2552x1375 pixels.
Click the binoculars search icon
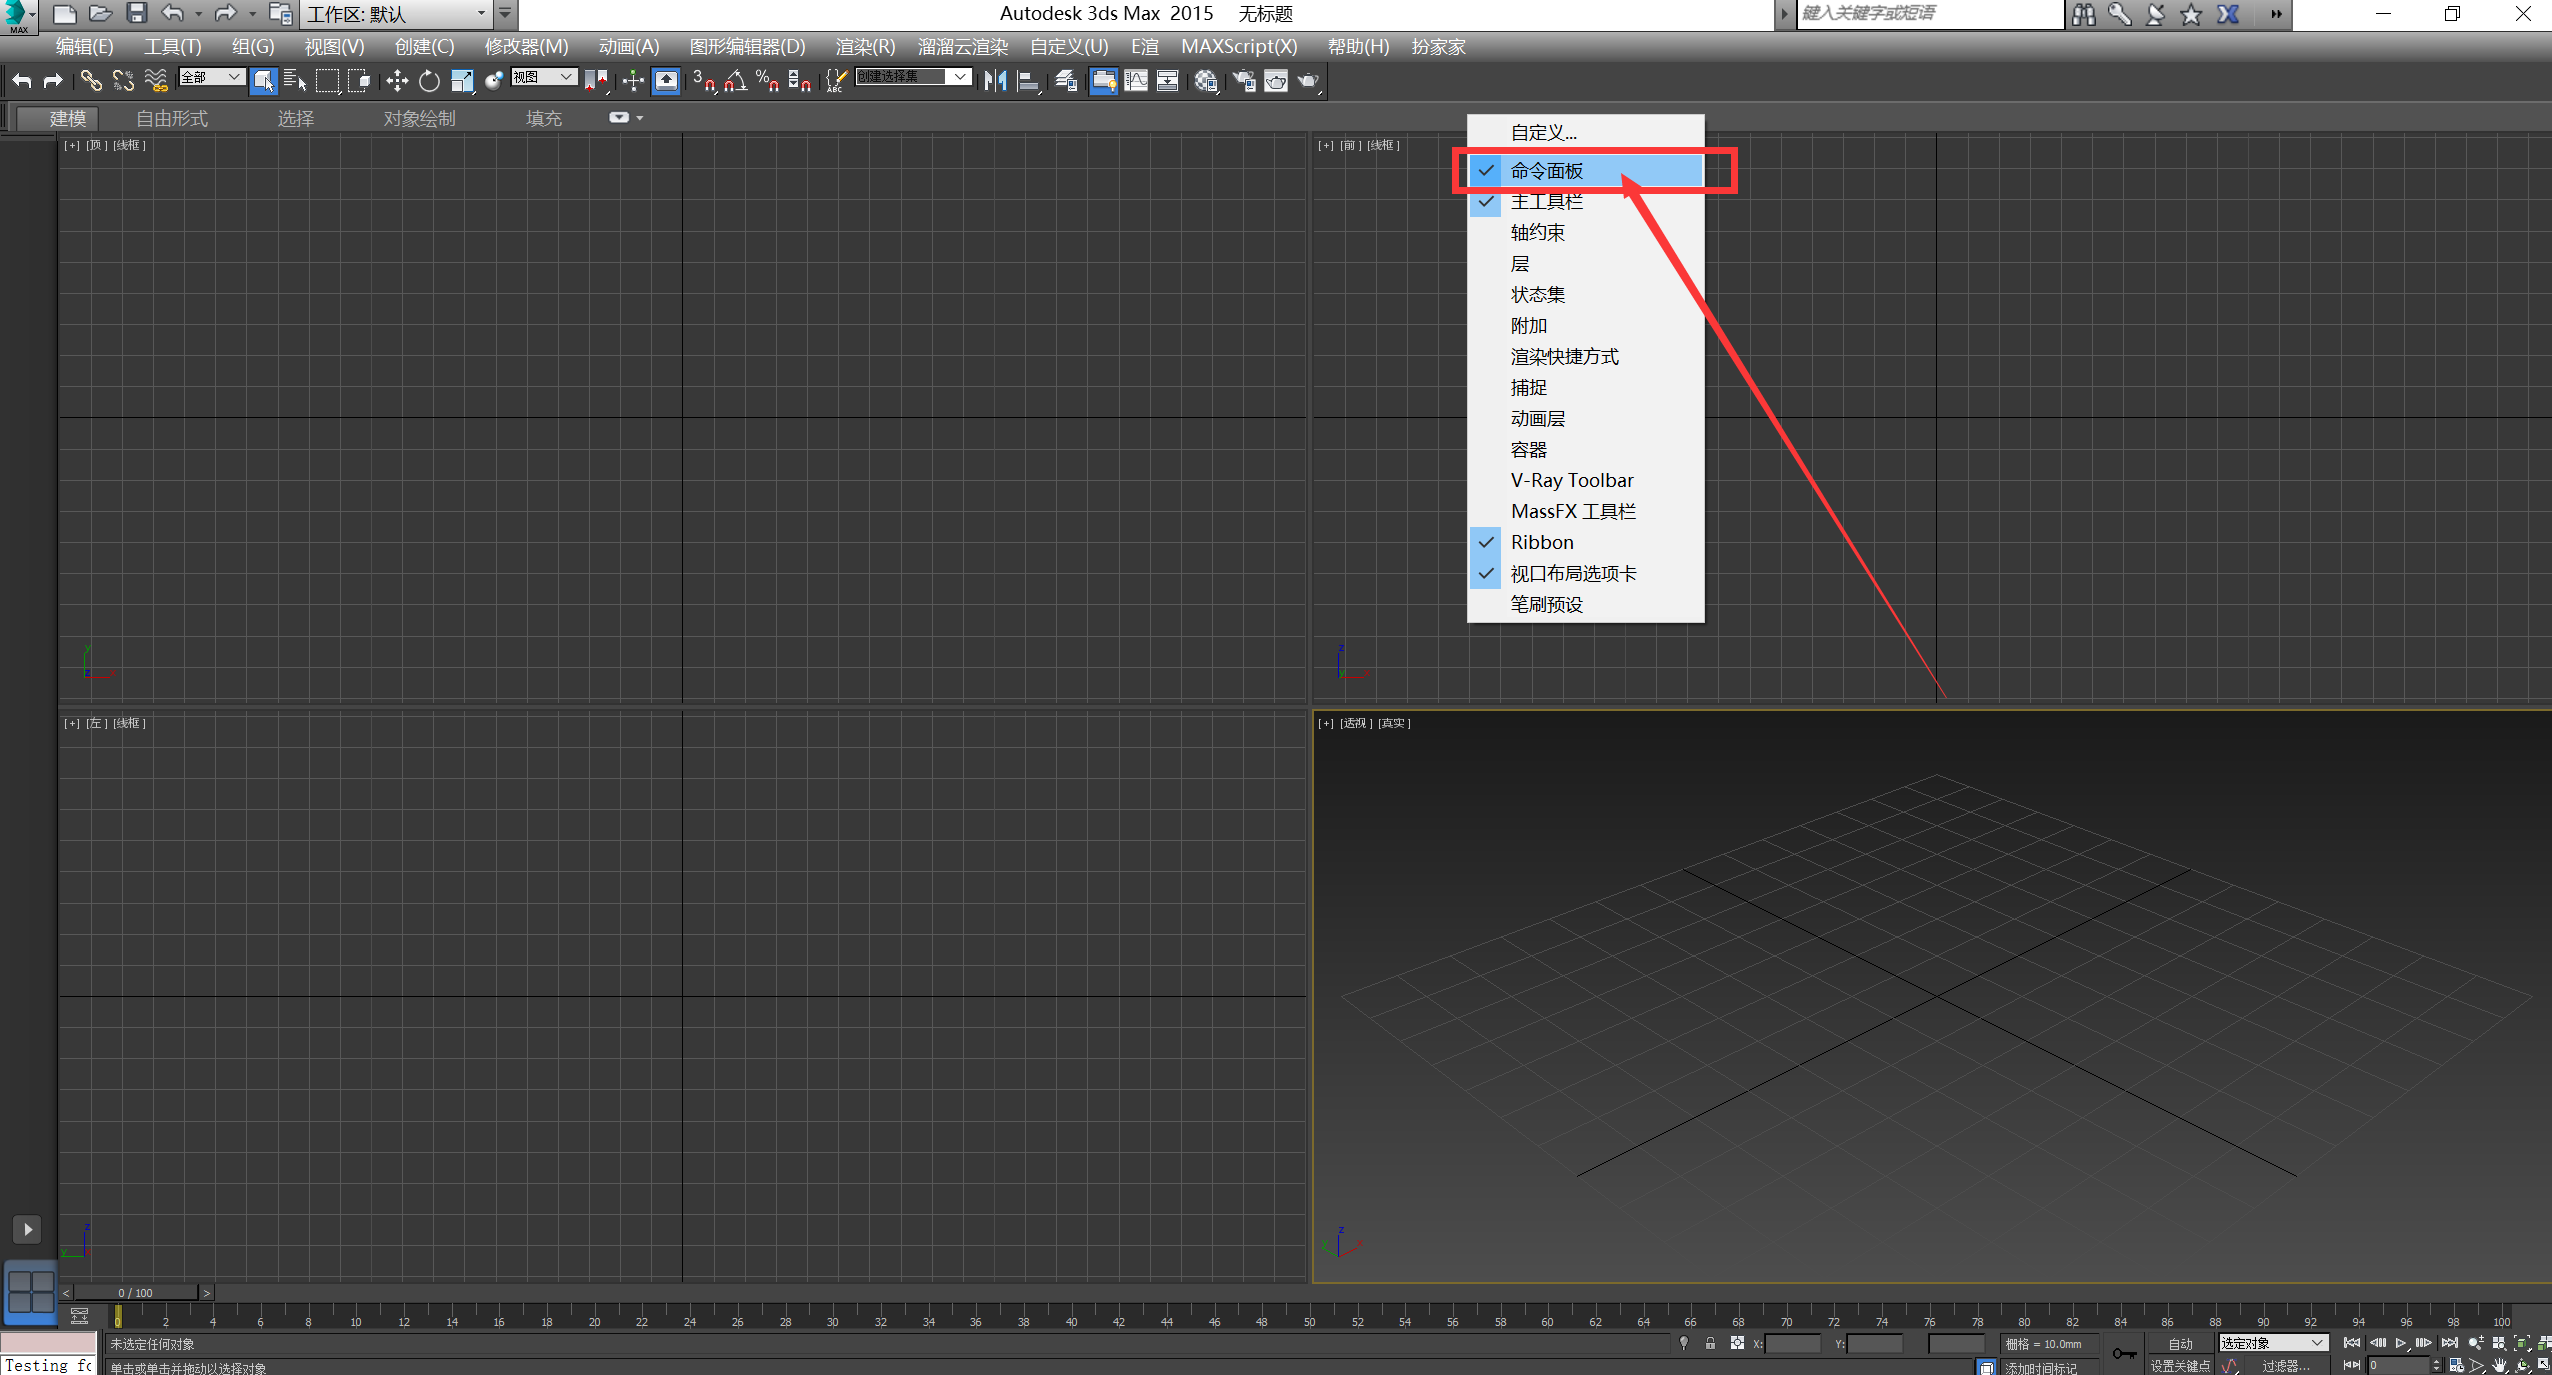click(2084, 14)
